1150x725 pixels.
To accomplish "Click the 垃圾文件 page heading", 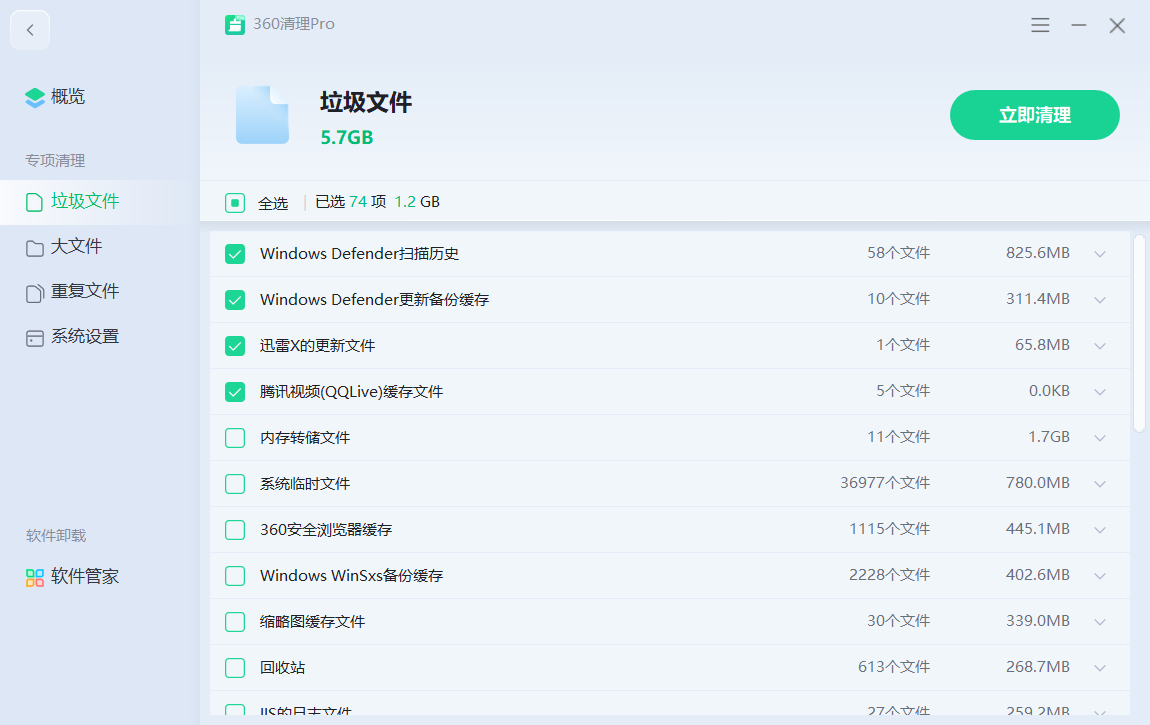I will pos(366,103).
